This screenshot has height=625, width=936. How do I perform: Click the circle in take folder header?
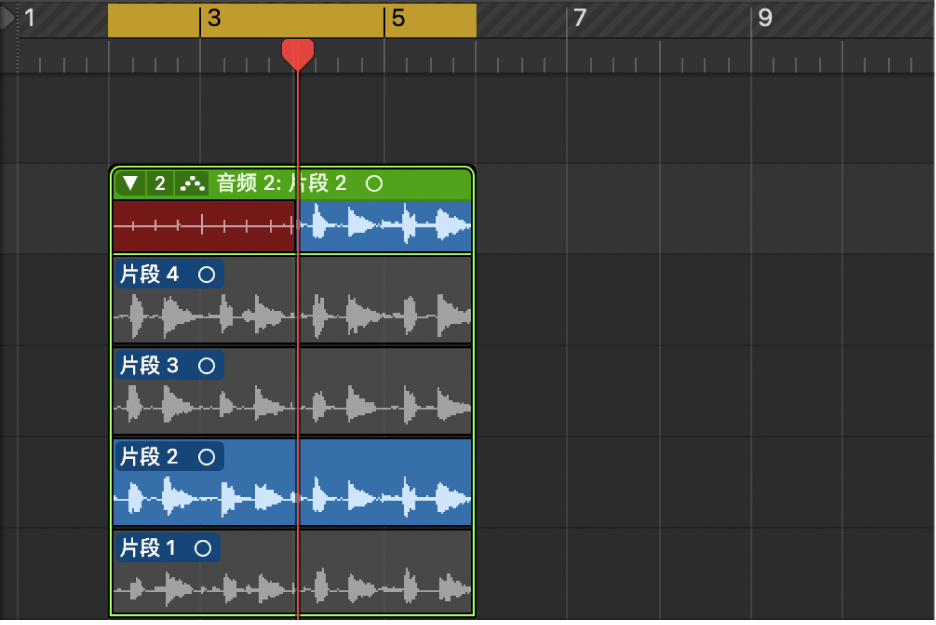click(374, 183)
